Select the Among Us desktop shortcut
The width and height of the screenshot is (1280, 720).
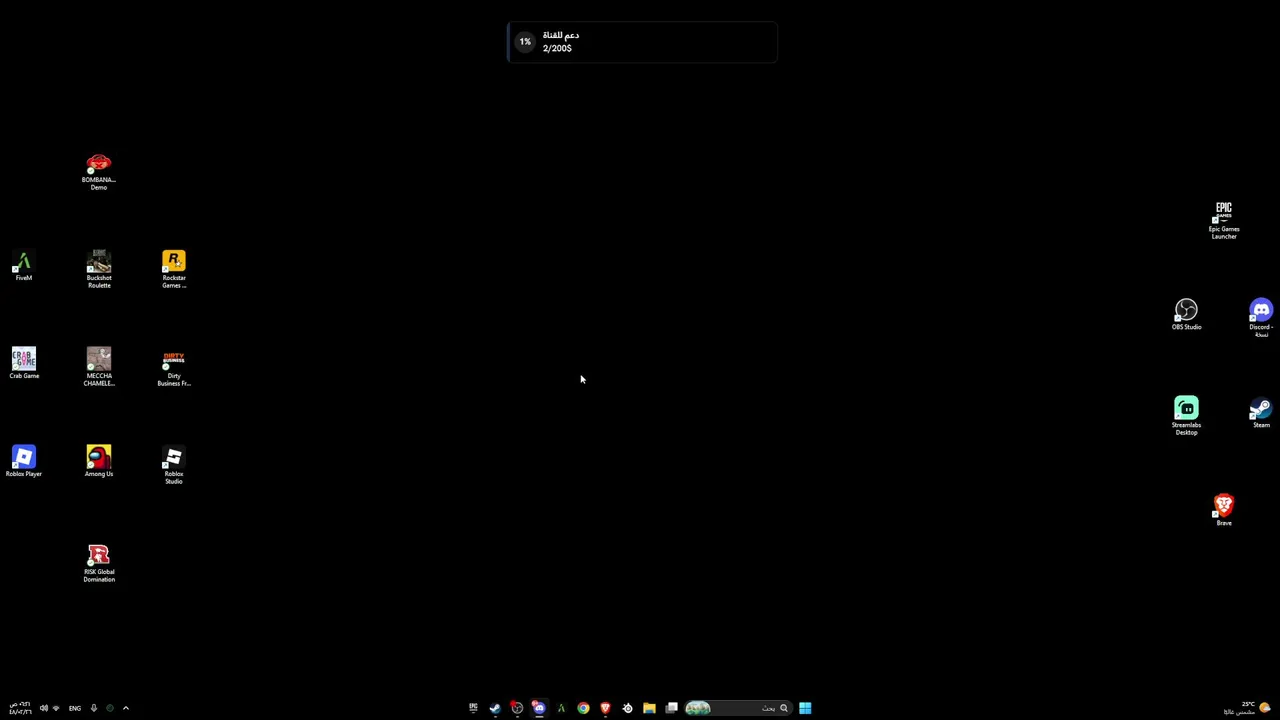coord(99,462)
